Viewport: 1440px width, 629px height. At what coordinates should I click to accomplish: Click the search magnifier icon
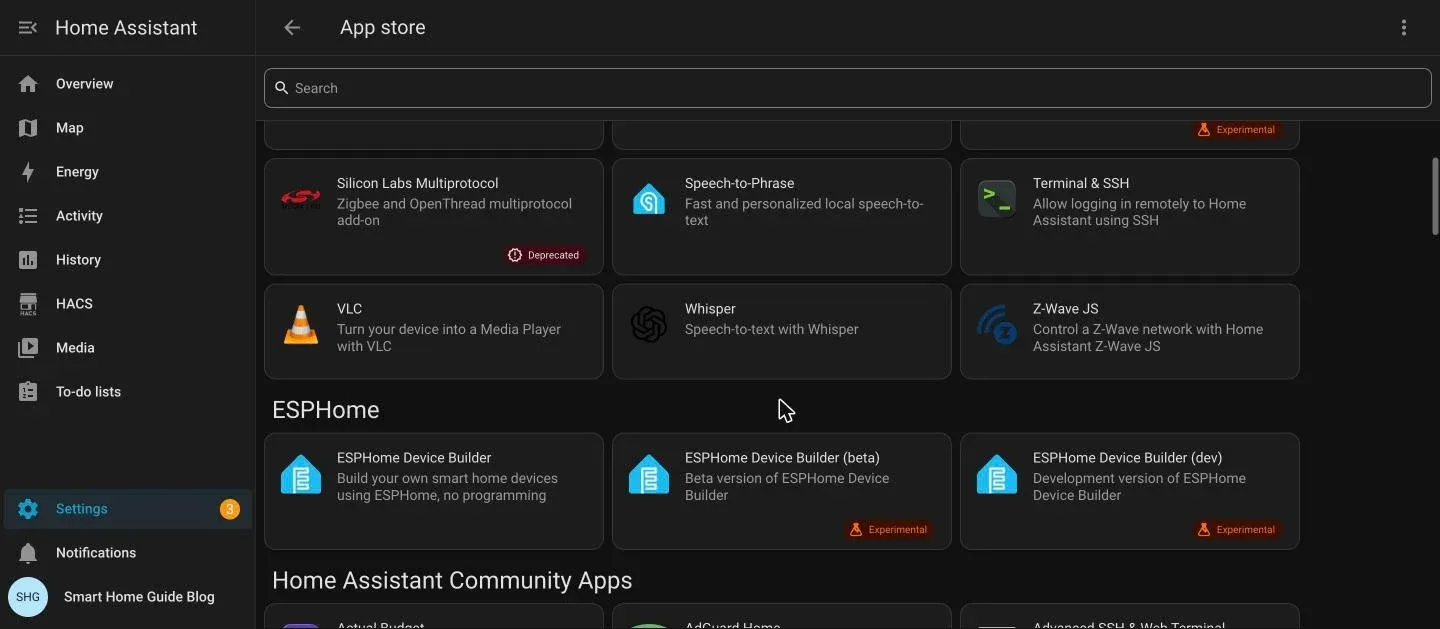[x=282, y=88]
